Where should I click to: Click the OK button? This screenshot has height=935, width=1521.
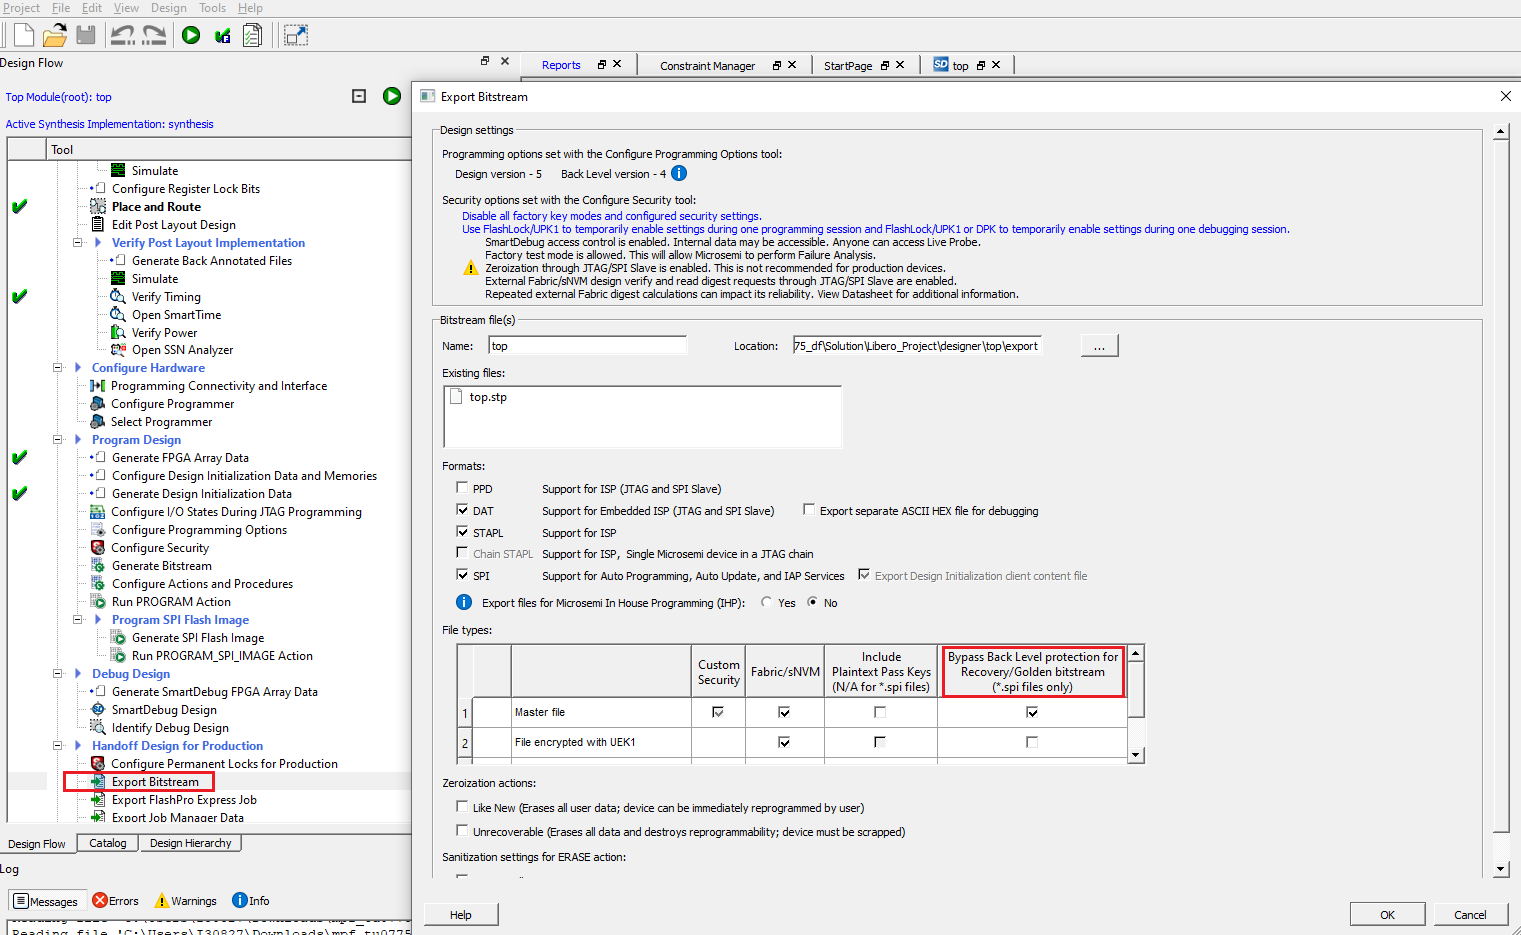point(1387,914)
